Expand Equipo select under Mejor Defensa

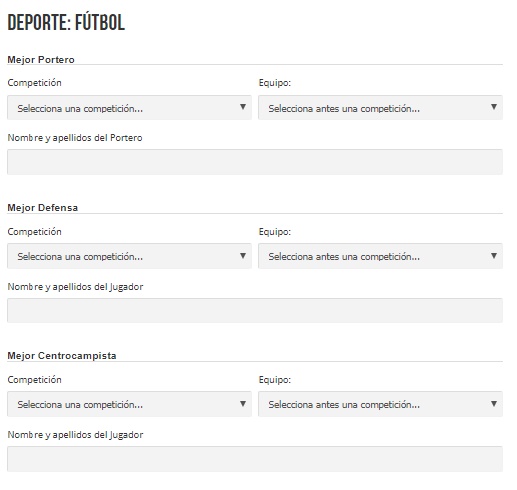point(380,256)
